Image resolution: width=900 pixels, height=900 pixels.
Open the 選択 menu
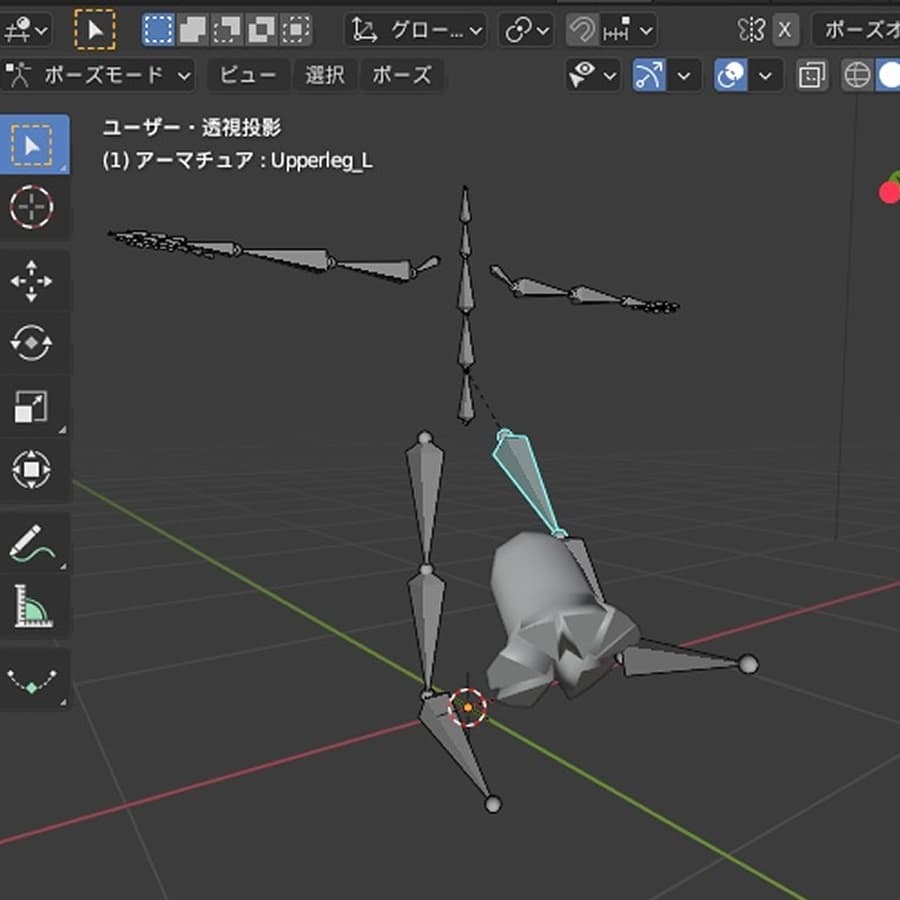click(325, 75)
